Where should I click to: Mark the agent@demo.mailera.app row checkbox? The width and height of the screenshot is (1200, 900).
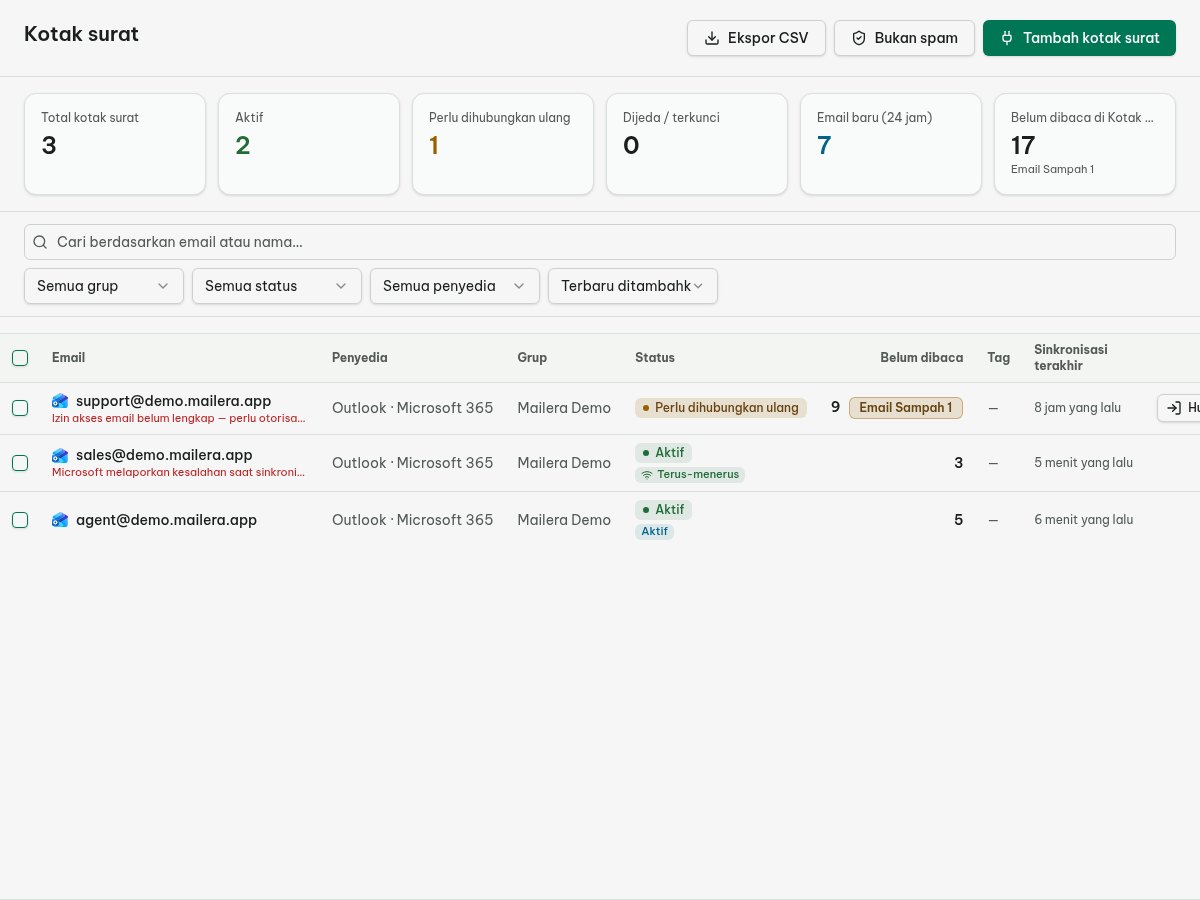[20, 520]
